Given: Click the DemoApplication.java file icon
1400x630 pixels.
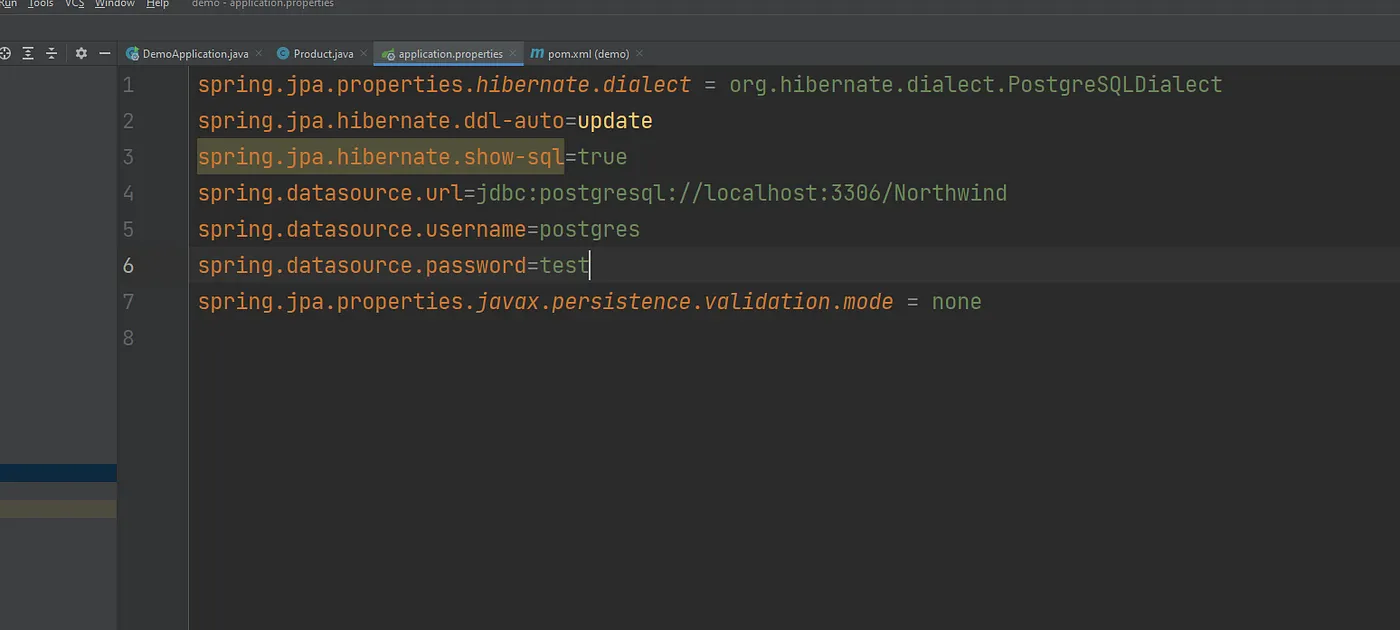Looking at the screenshot, I should pos(132,54).
